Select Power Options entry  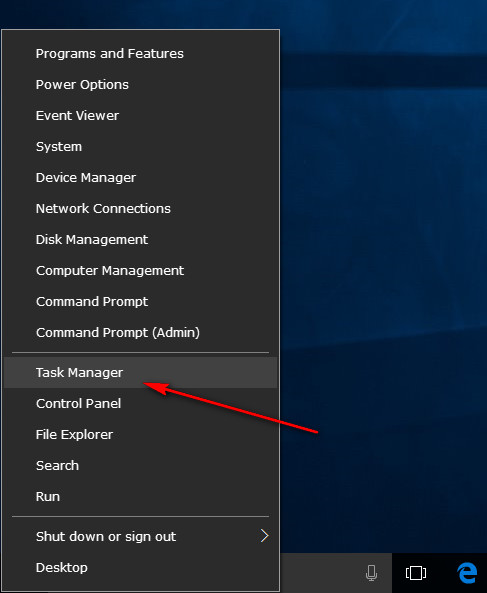coord(140,85)
